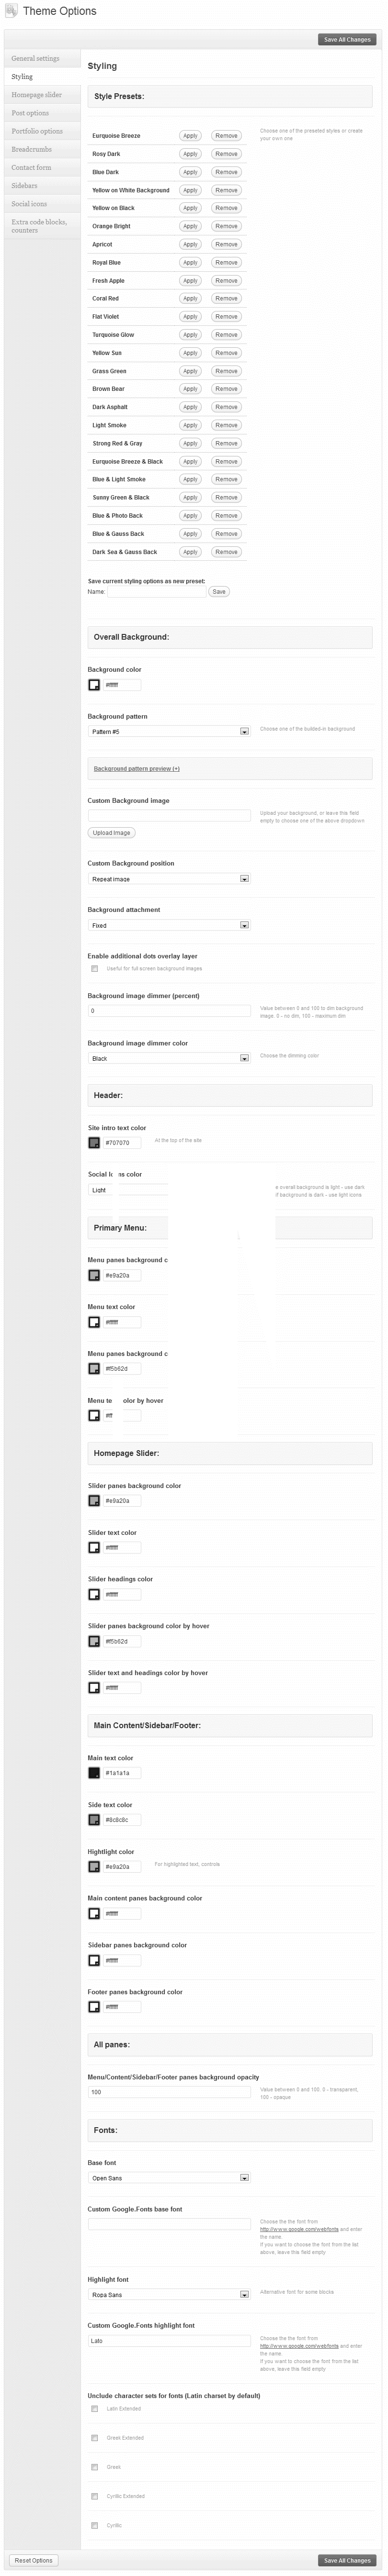The width and height of the screenshot is (388, 2576).
Task: Enable additional dots overlay layer checkbox
Action: coord(94,968)
